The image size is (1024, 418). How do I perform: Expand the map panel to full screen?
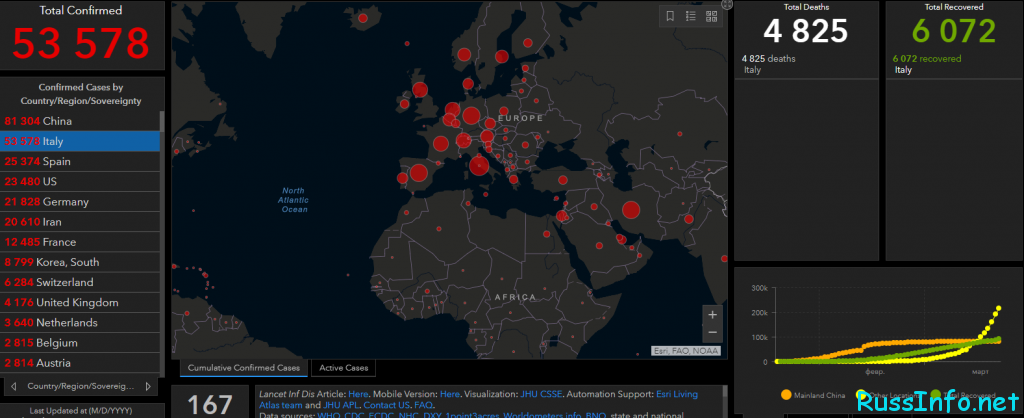727,5
